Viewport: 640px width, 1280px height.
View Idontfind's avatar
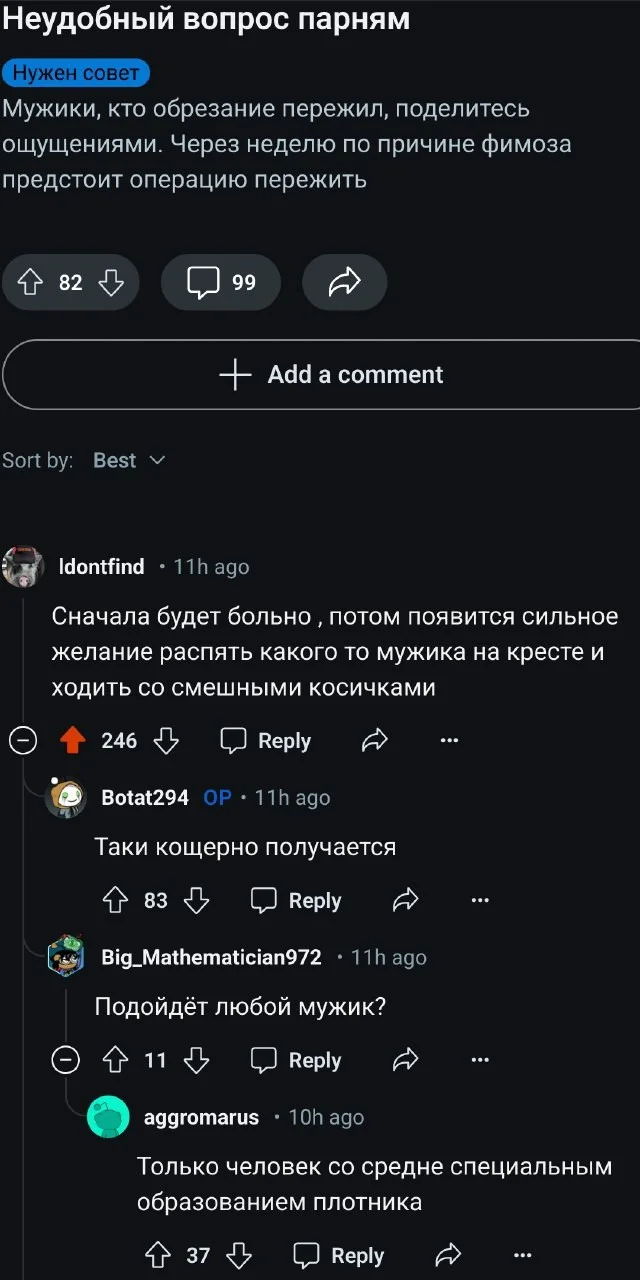[x=23, y=567]
